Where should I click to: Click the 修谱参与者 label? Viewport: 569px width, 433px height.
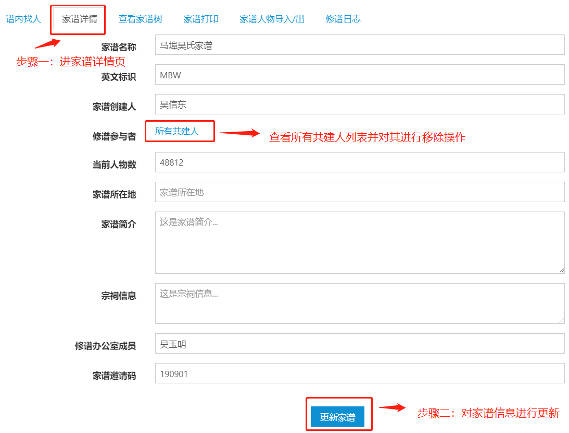(x=114, y=136)
